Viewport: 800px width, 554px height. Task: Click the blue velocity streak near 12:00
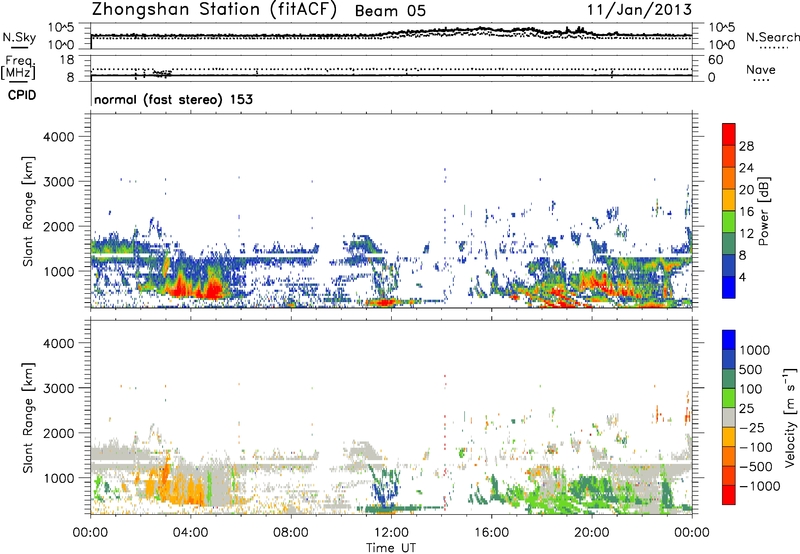pyautogui.click(x=384, y=487)
